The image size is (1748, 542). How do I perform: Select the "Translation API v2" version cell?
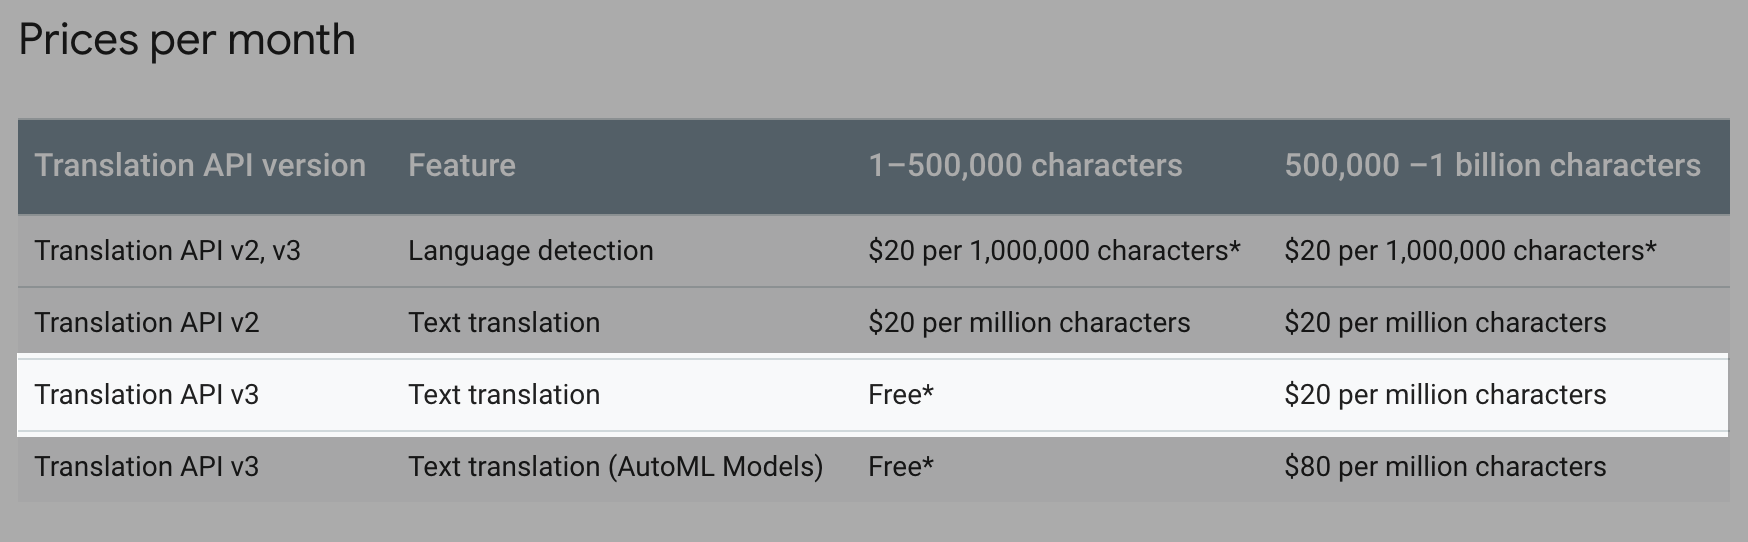coord(146,322)
